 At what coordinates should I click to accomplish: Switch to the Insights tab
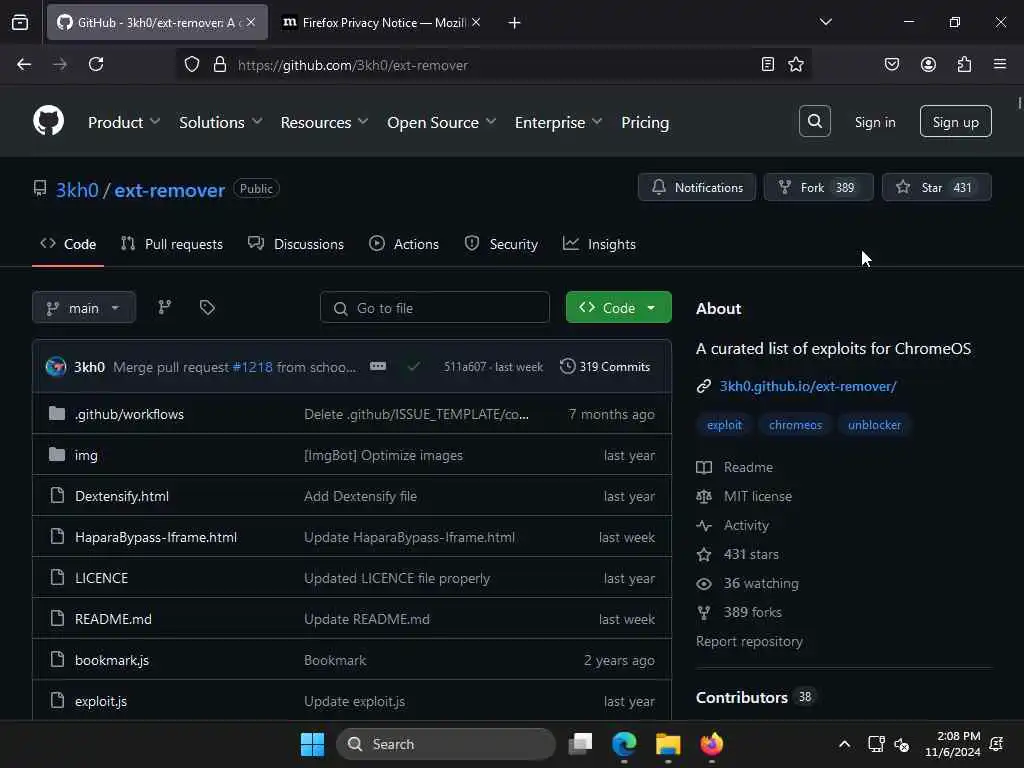pos(600,244)
